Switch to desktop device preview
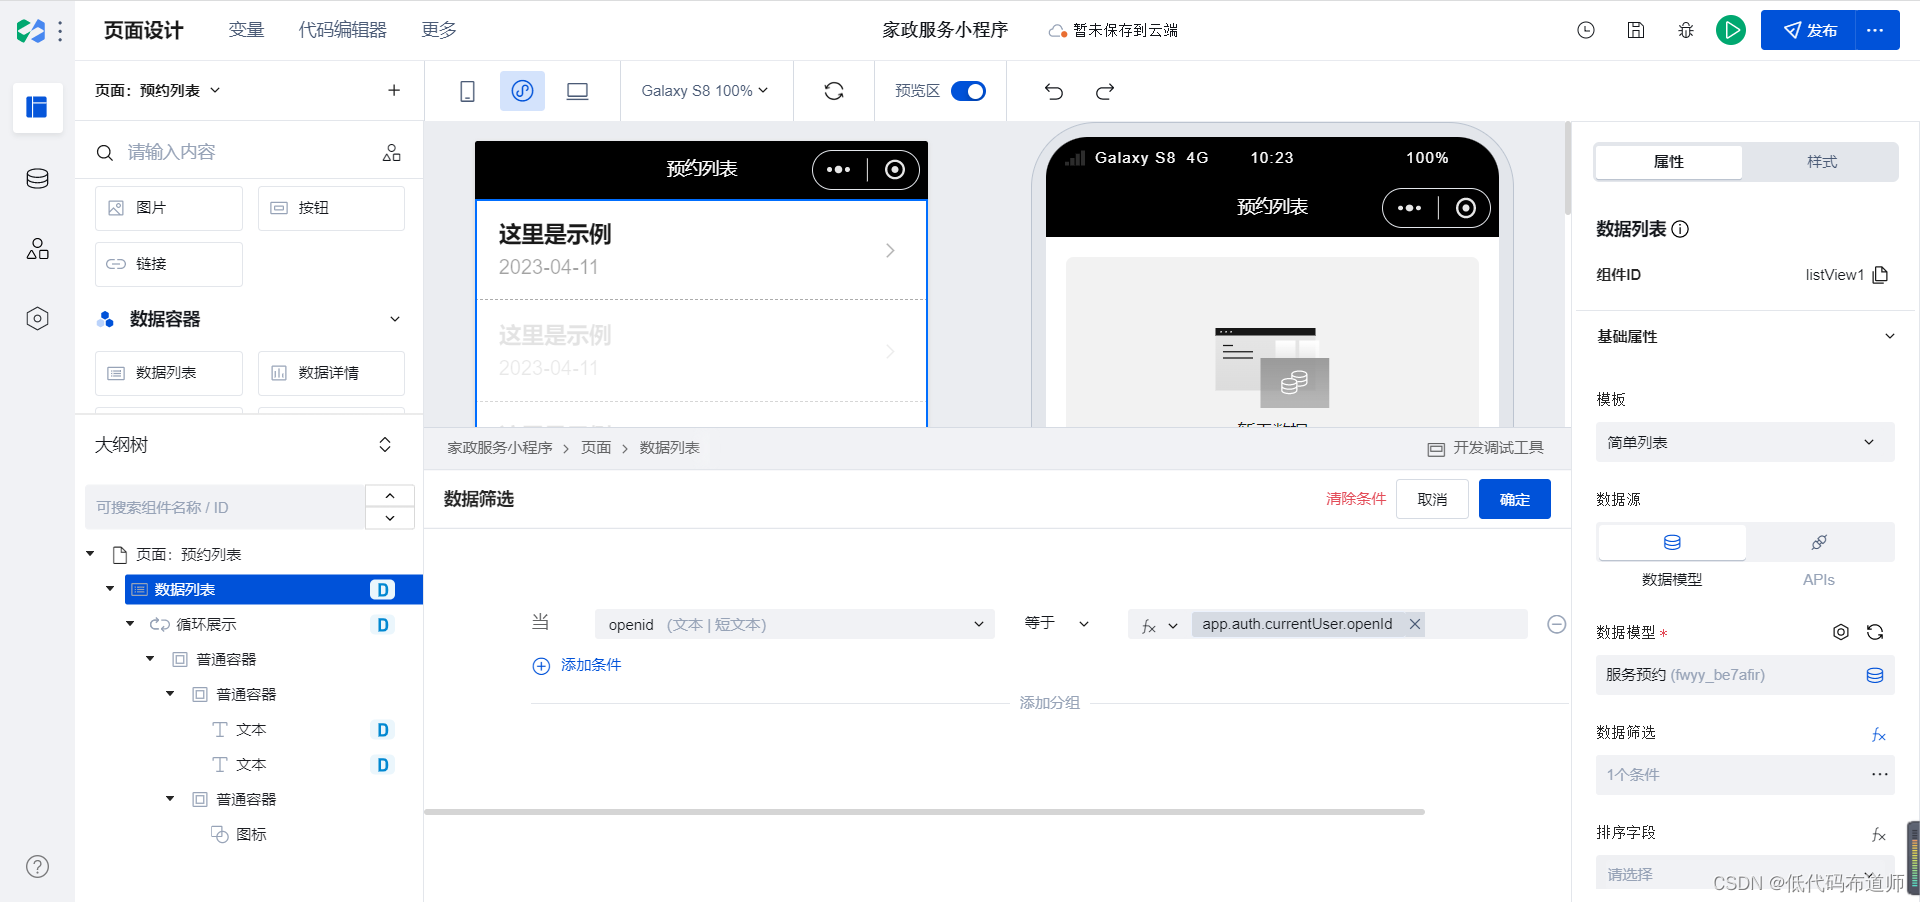The image size is (1920, 902). [x=577, y=91]
